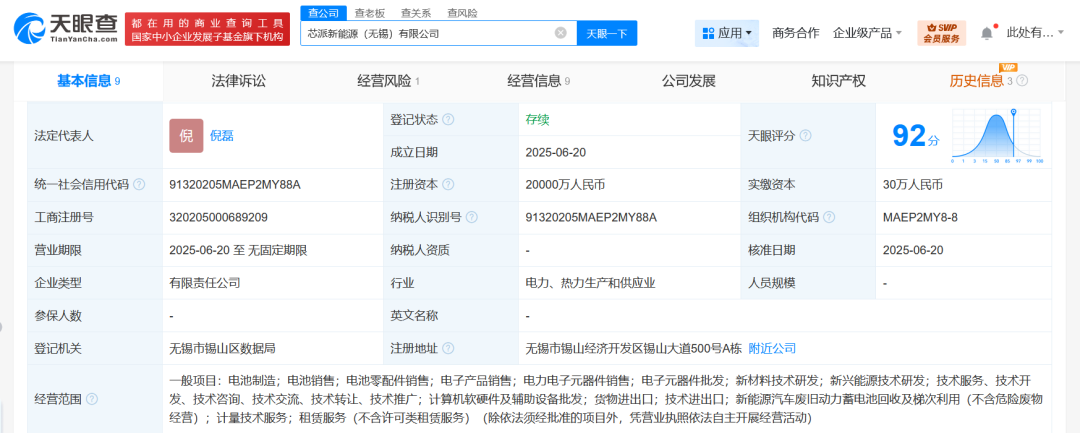Click help icon beside 历史信息 tab
Viewport: 1080px width, 433px height.
[x=1022, y=81]
